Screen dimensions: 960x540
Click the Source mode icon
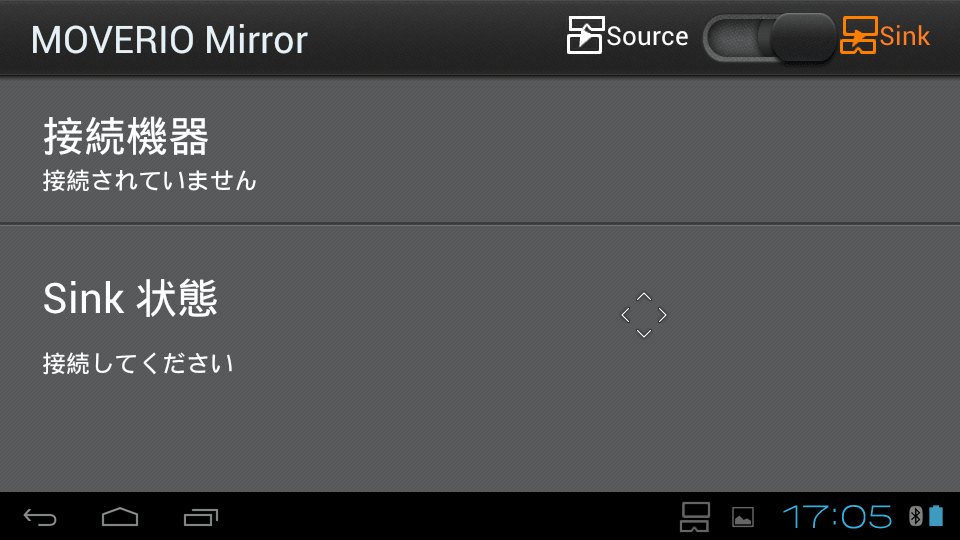click(x=585, y=35)
